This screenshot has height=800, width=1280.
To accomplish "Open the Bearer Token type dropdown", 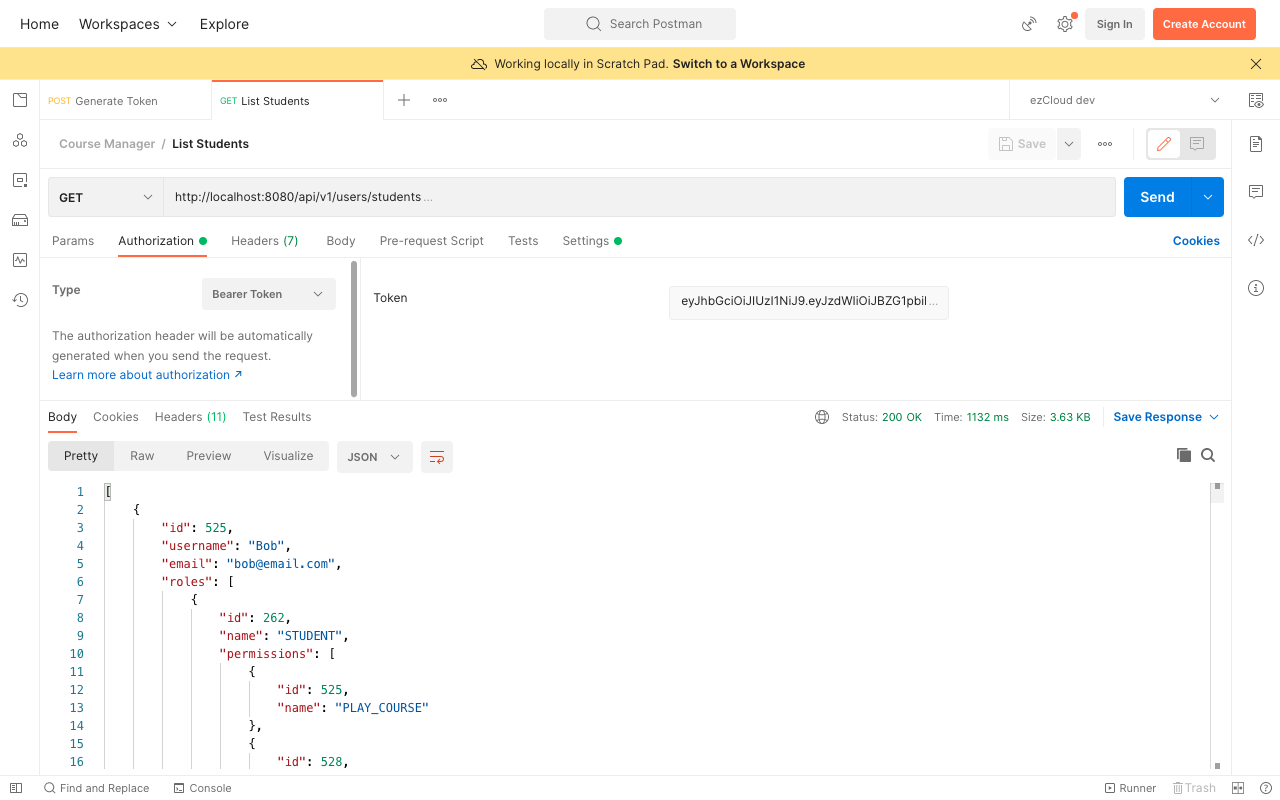I will tap(269, 294).
